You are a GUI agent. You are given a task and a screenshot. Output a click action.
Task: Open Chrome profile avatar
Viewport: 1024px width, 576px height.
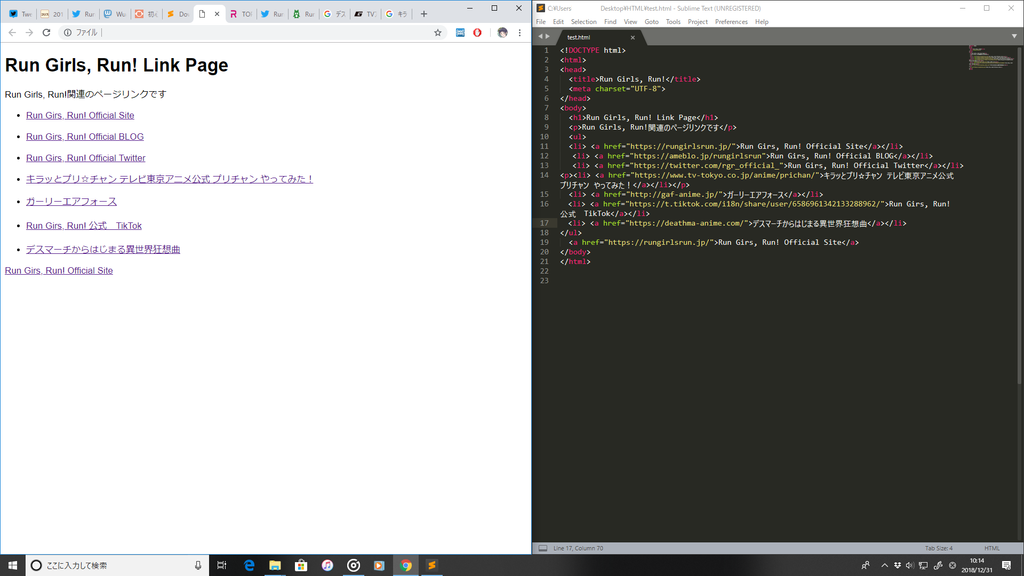(x=502, y=33)
